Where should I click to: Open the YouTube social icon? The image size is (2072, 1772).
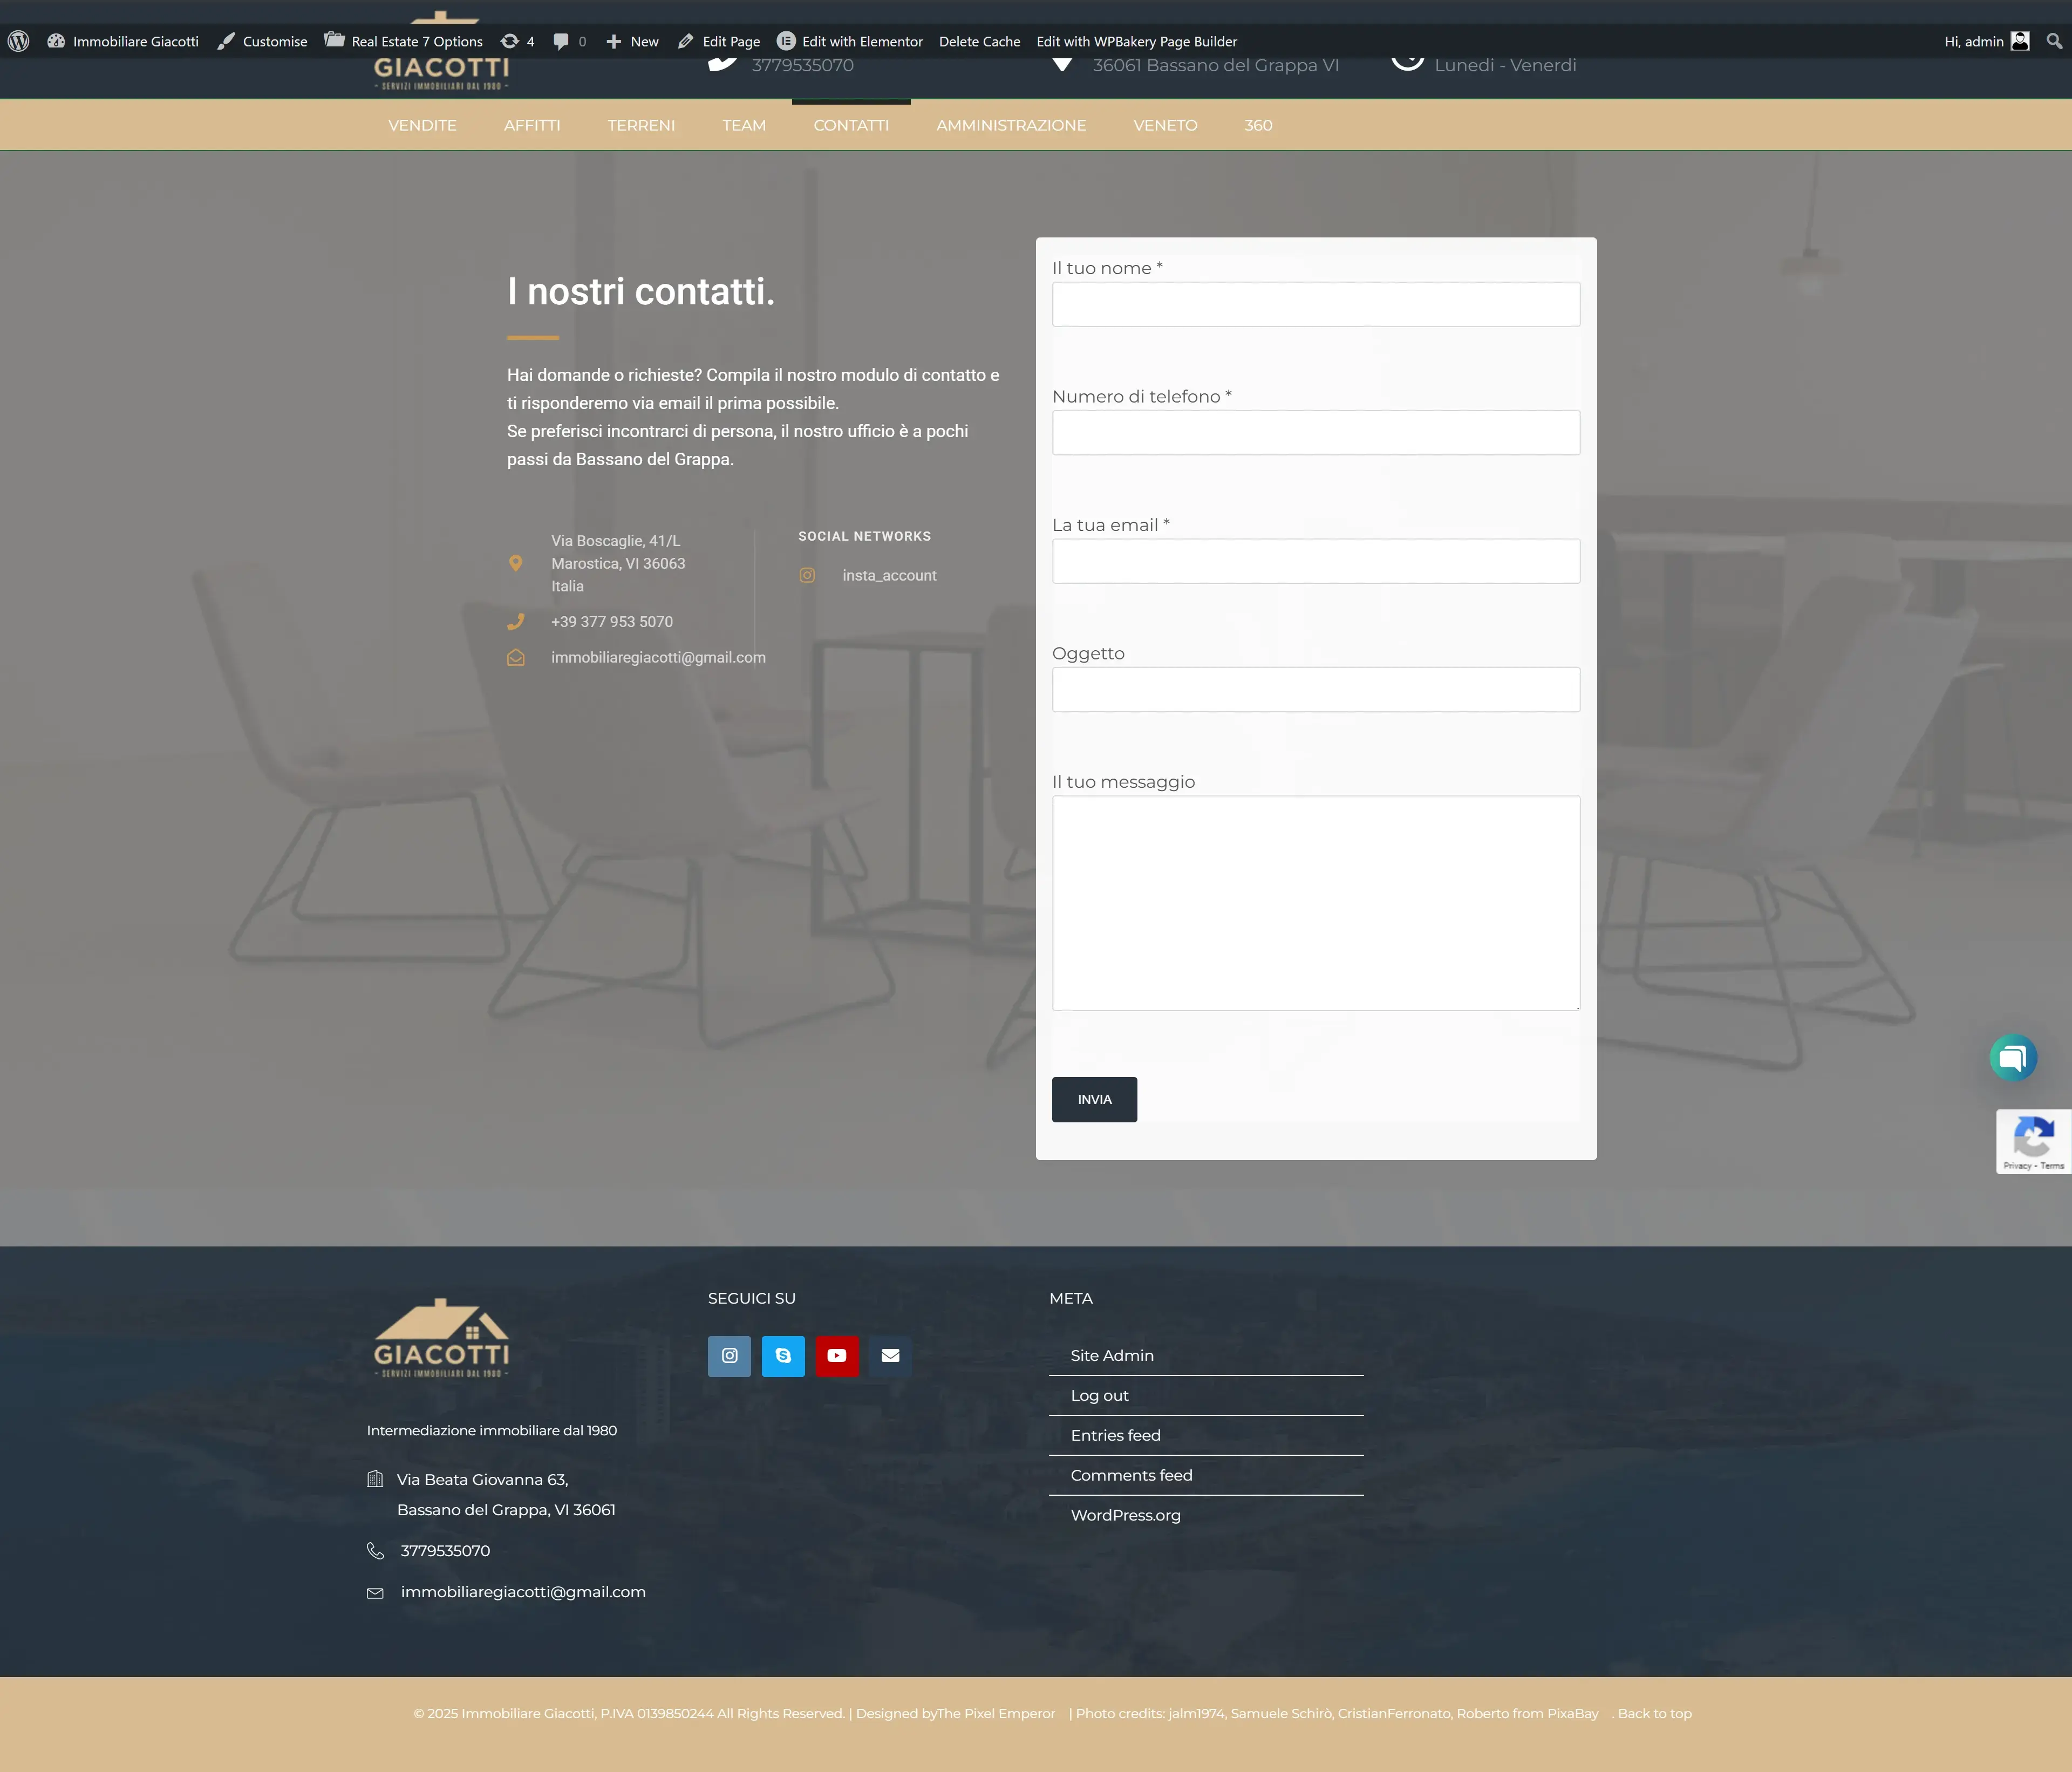pos(837,1356)
